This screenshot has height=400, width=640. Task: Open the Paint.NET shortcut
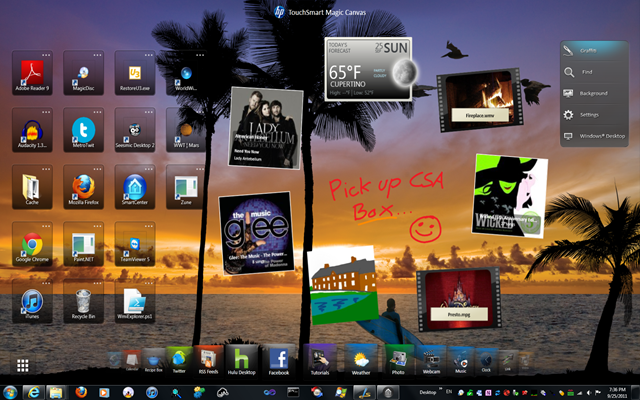[x=84, y=244]
